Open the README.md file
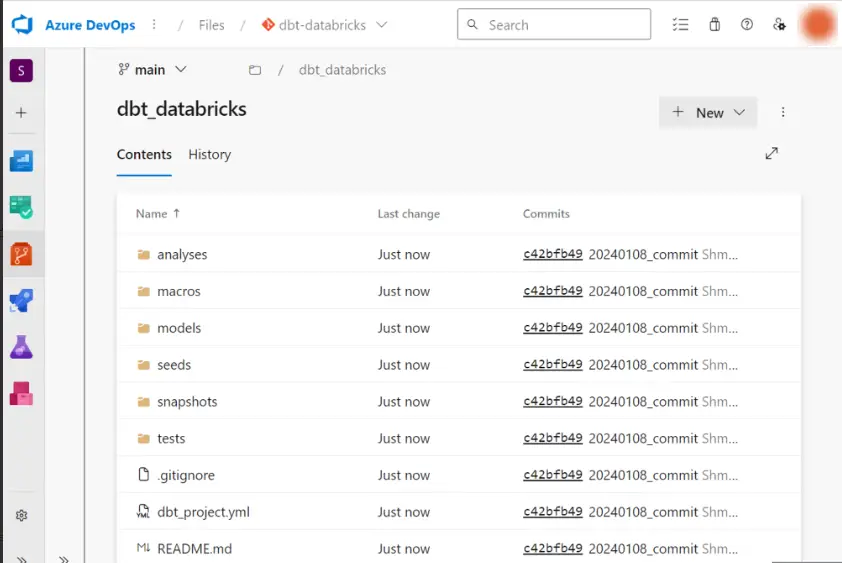 [x=194, y=549]
